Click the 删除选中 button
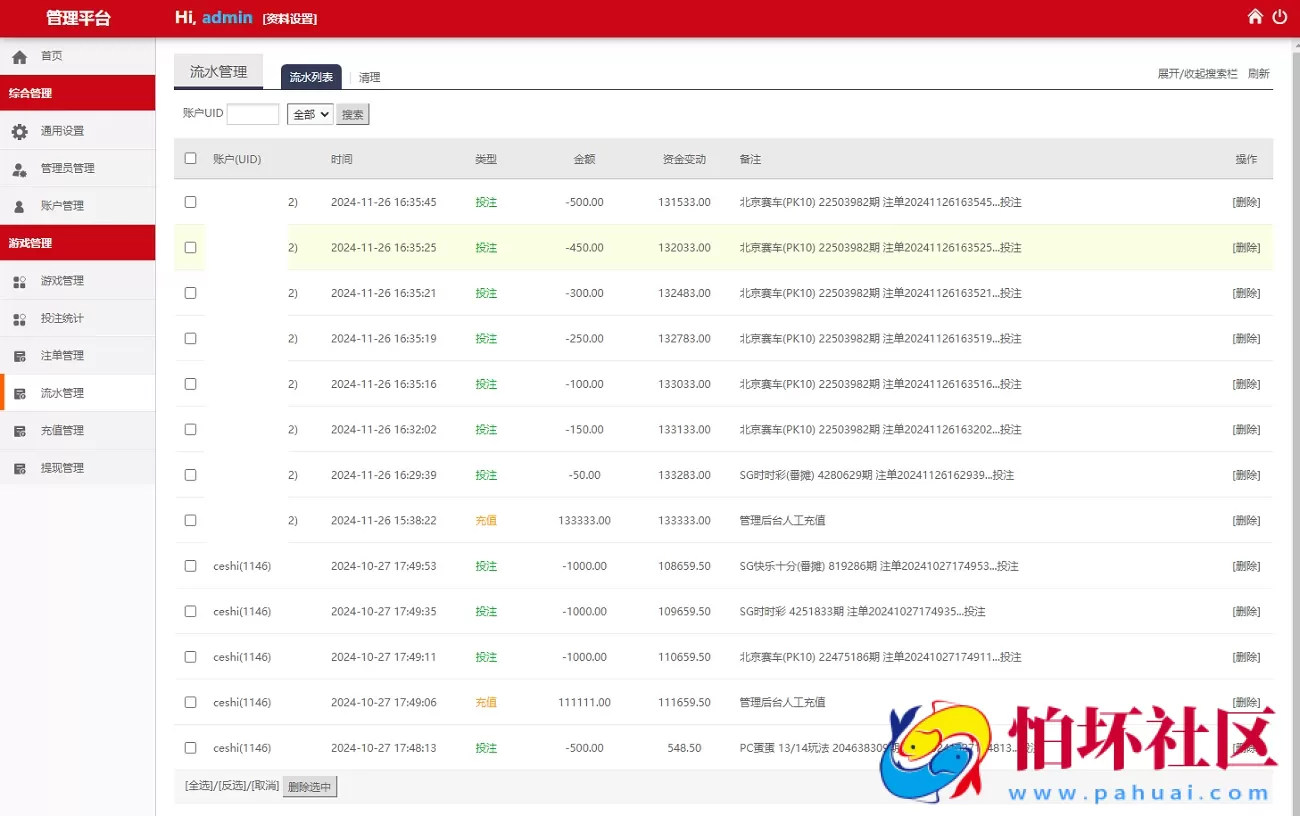The image size is (1300, 816). (x=310, y=787)
